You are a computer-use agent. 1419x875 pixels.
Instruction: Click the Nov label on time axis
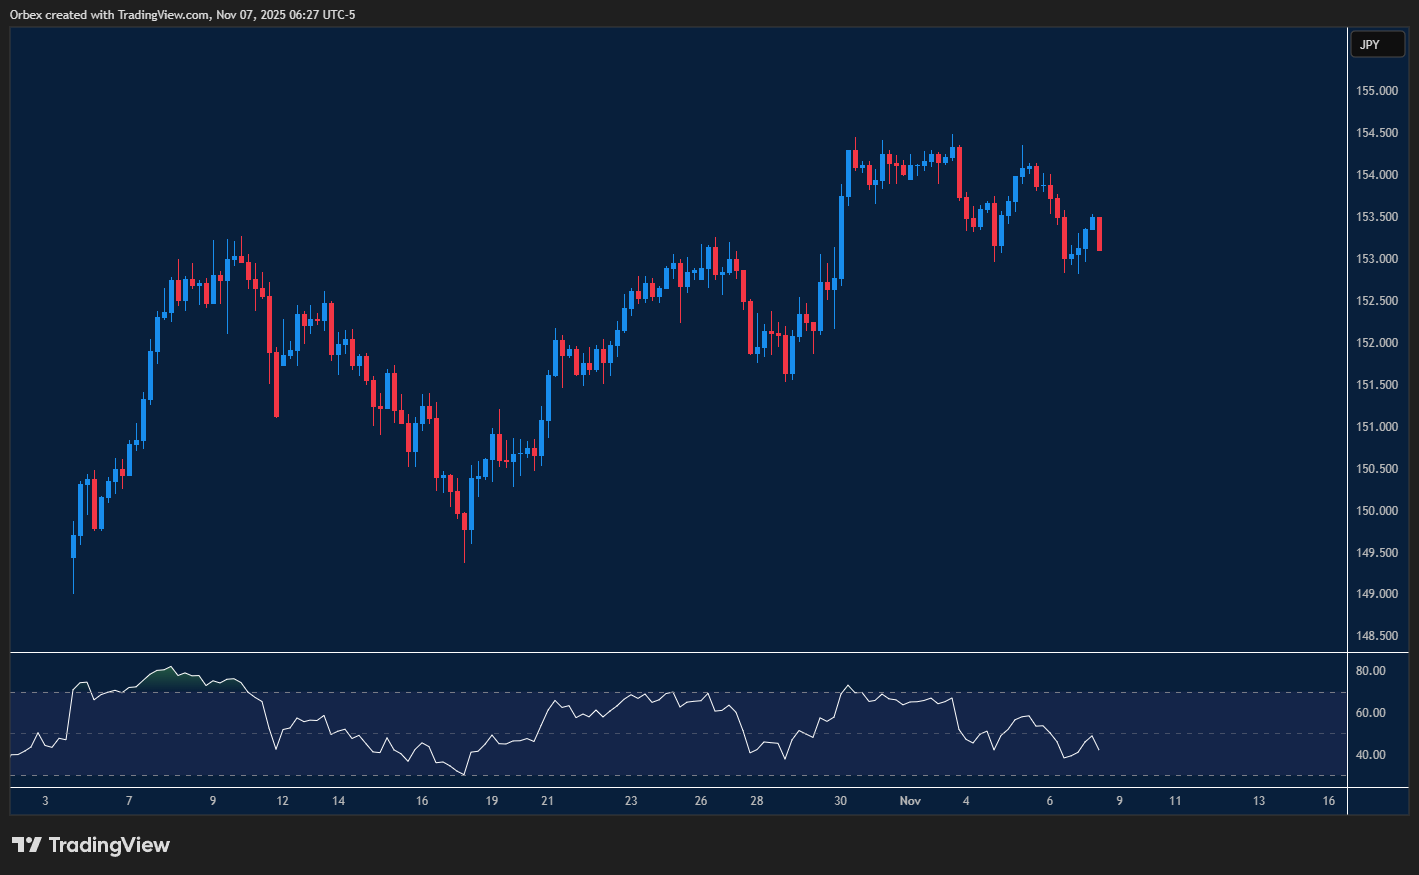pos(910,801)
